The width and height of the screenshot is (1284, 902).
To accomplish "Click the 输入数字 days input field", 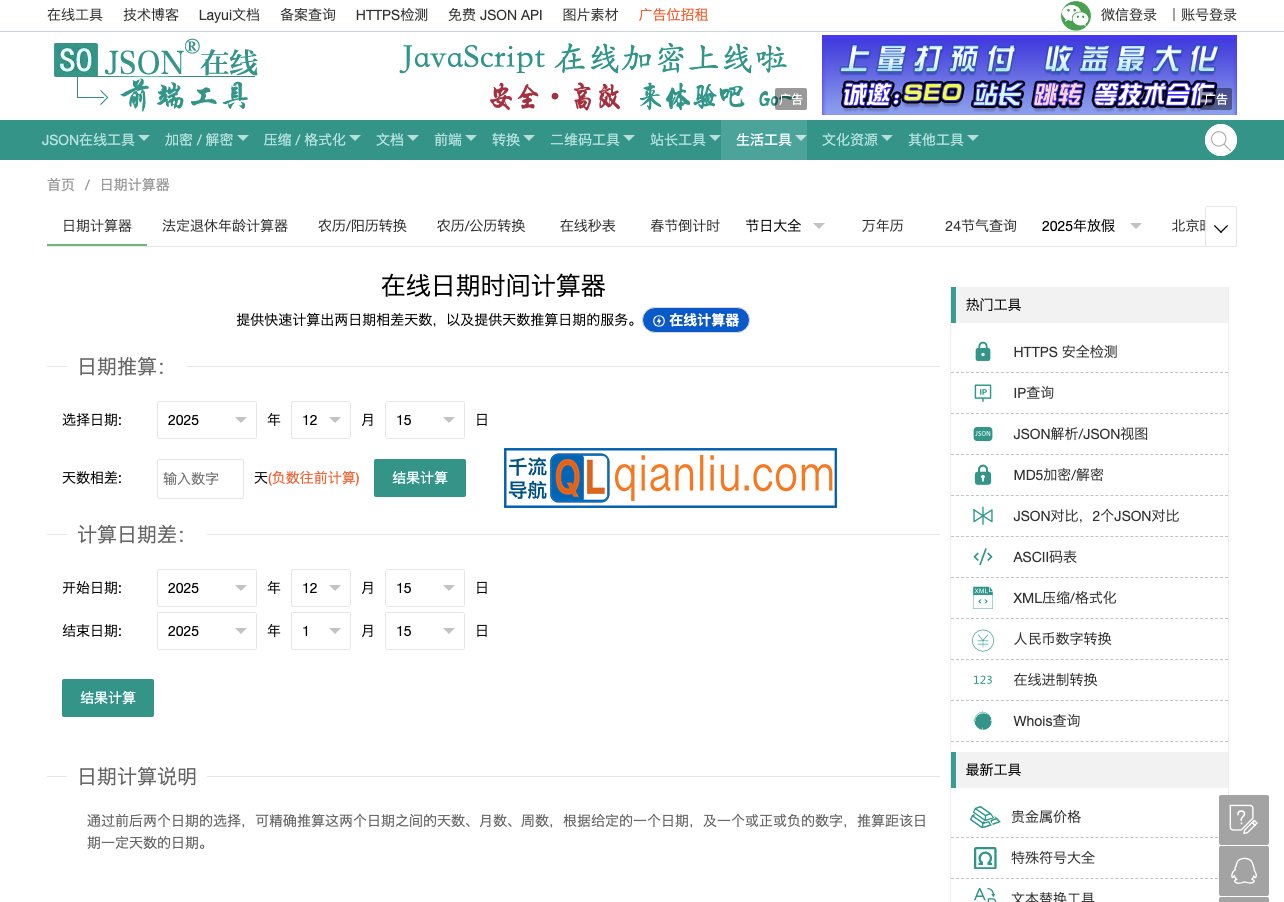I will (x=200, y=478).
